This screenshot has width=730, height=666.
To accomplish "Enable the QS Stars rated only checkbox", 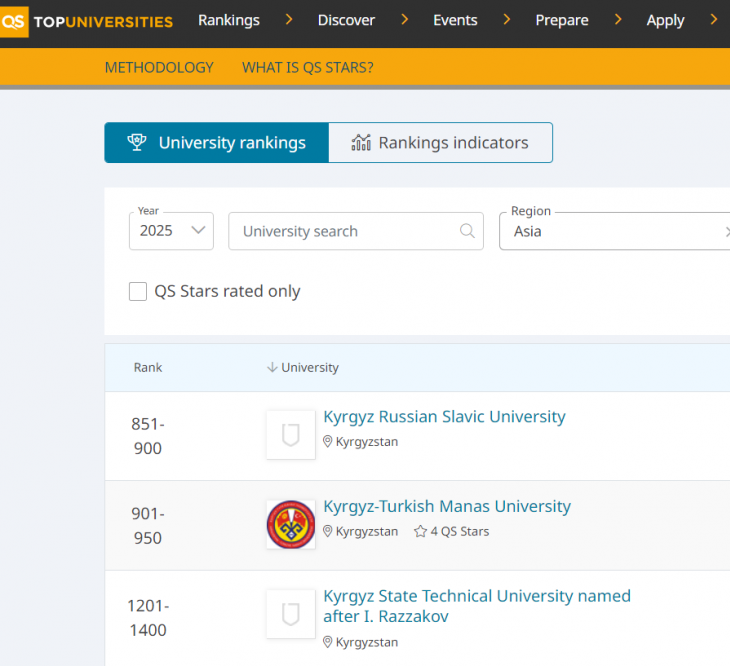I will click(138, 292).
